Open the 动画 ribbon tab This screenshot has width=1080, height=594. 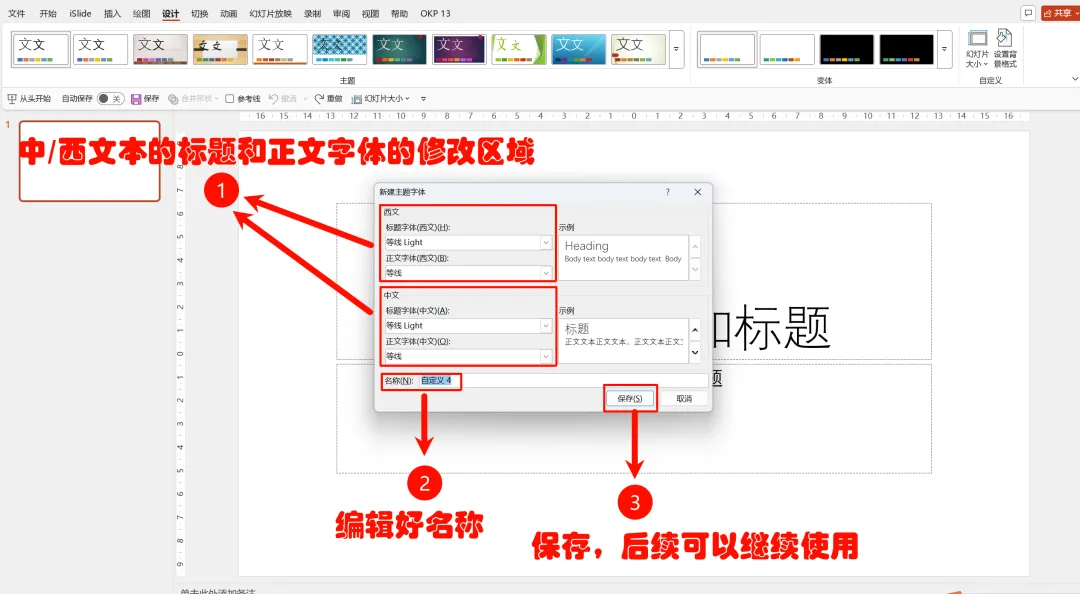tap(229, 13)
